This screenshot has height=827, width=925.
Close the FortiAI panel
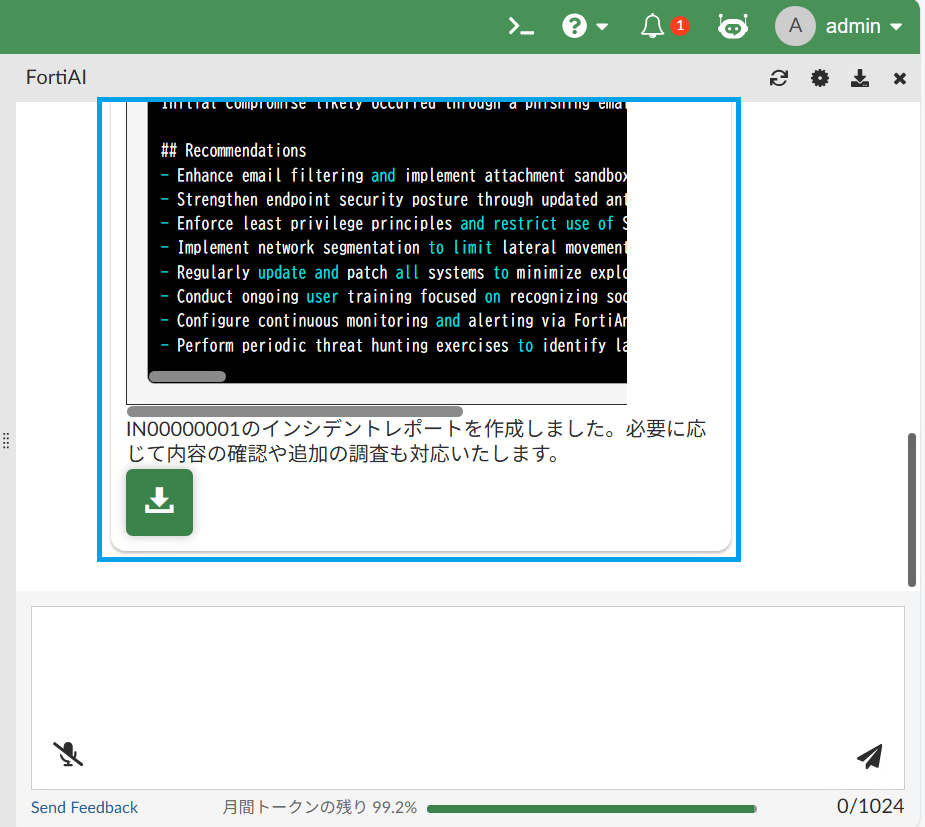(x=899, y=78)
